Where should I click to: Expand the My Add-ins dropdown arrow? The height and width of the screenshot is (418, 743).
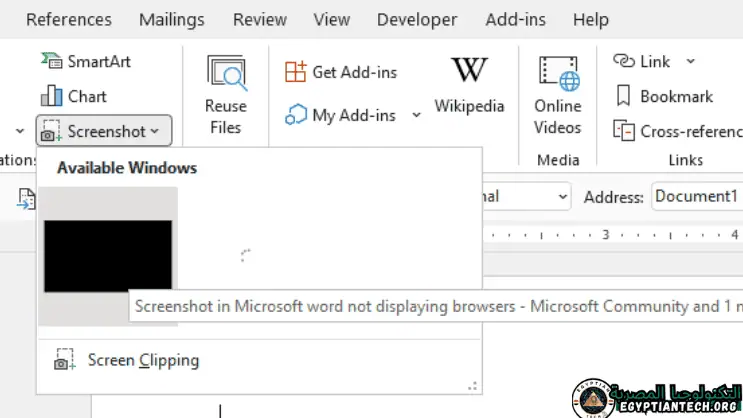tap(416, 115)
